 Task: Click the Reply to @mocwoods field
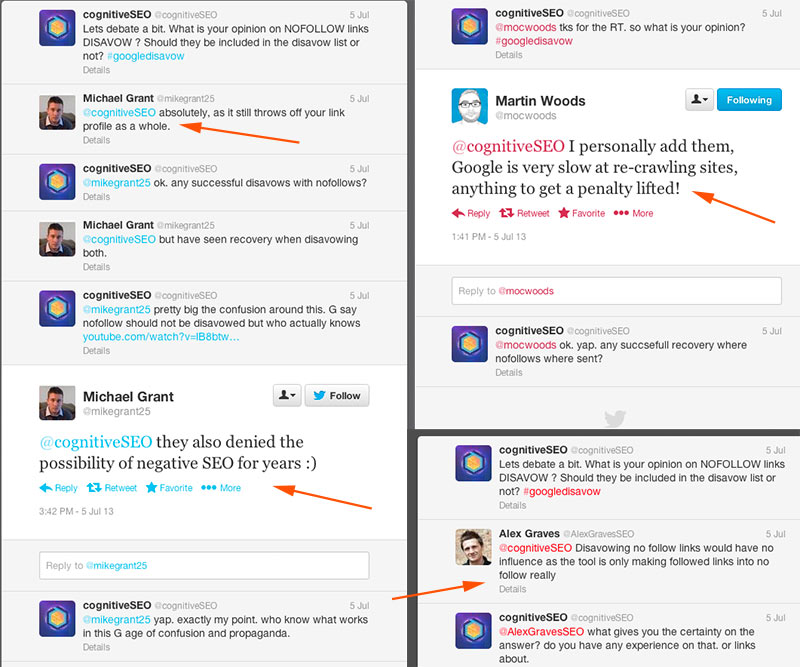(x=616, y=291)
